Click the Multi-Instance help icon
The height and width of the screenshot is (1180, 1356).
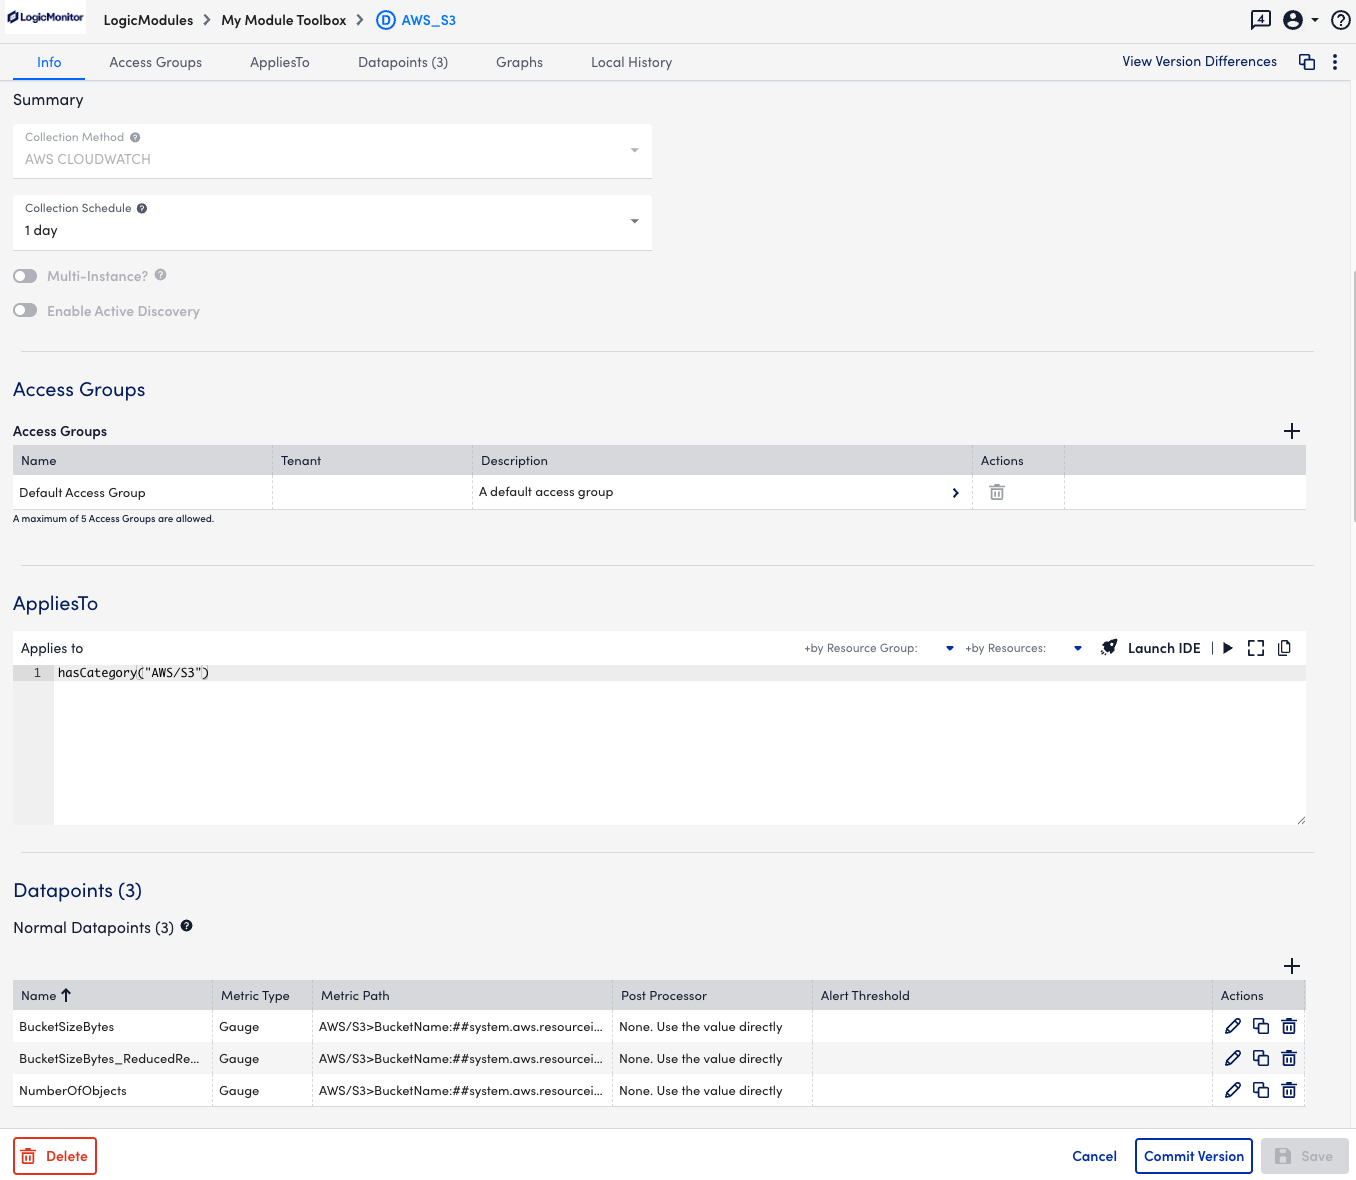(x=161, y=275)
